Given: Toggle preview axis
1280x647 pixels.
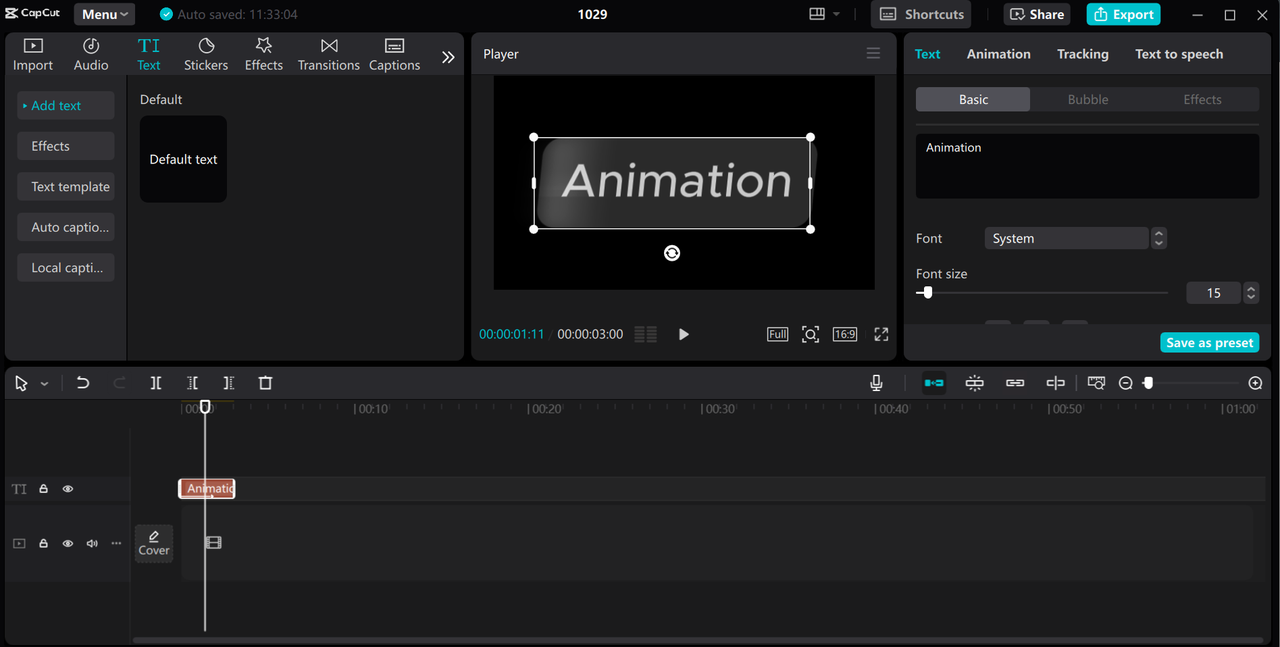Looking at the screenshot, I should (x=1055, y=383).
